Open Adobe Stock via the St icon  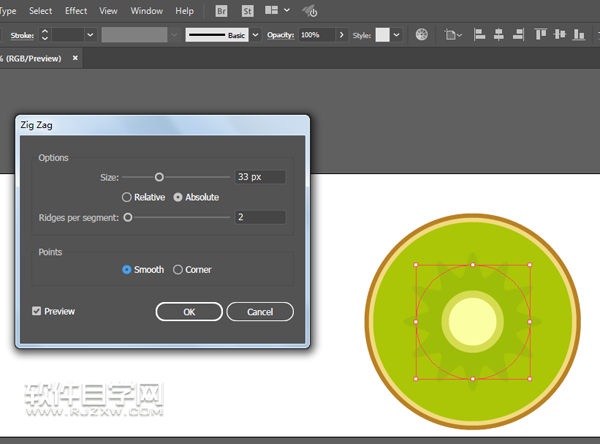[x=246, y=11]
